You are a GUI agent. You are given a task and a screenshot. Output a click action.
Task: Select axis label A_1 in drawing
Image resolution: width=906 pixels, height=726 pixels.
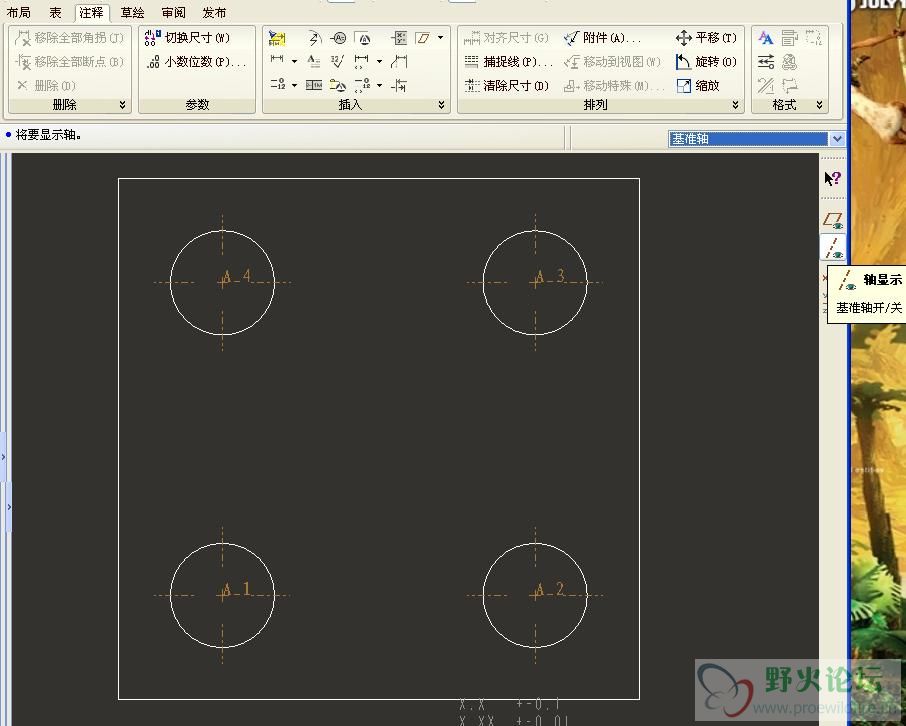click(x=237, y=590)
